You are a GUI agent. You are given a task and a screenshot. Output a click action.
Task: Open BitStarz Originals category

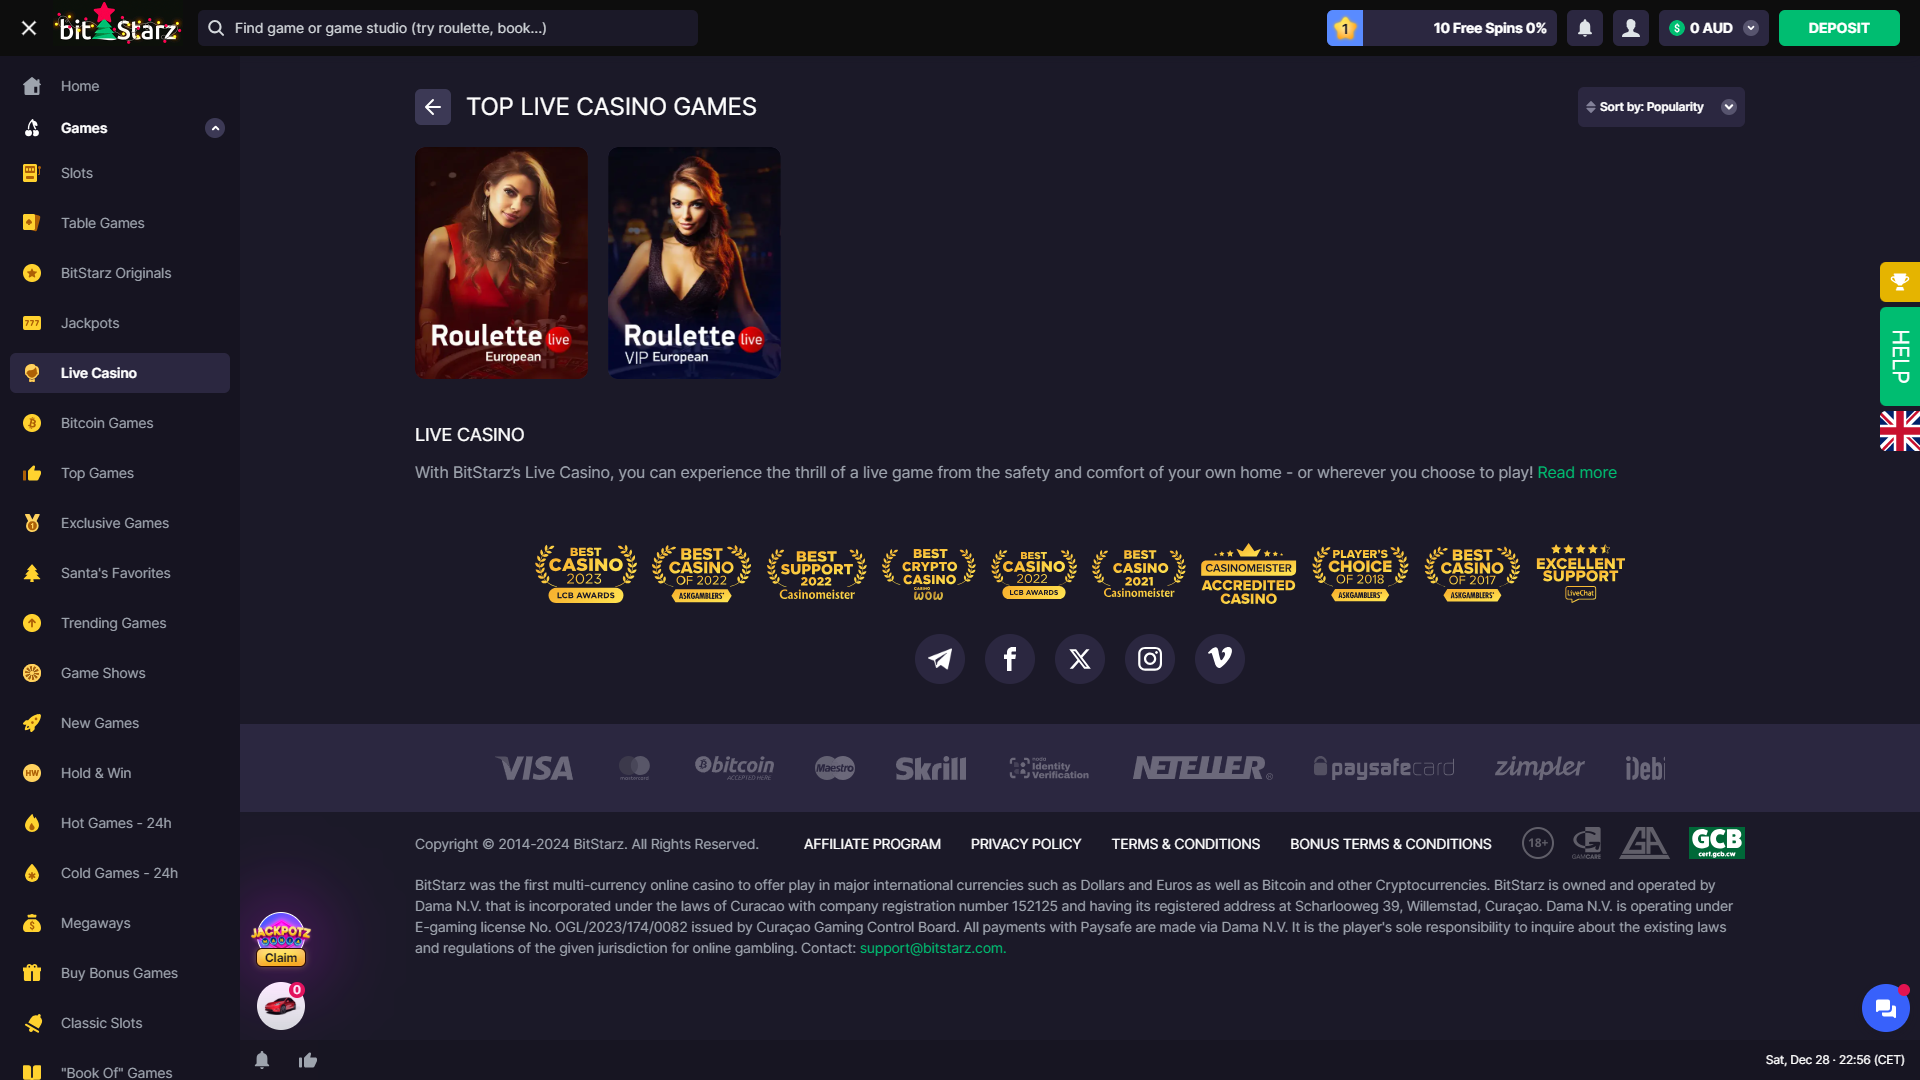point(120,273)
